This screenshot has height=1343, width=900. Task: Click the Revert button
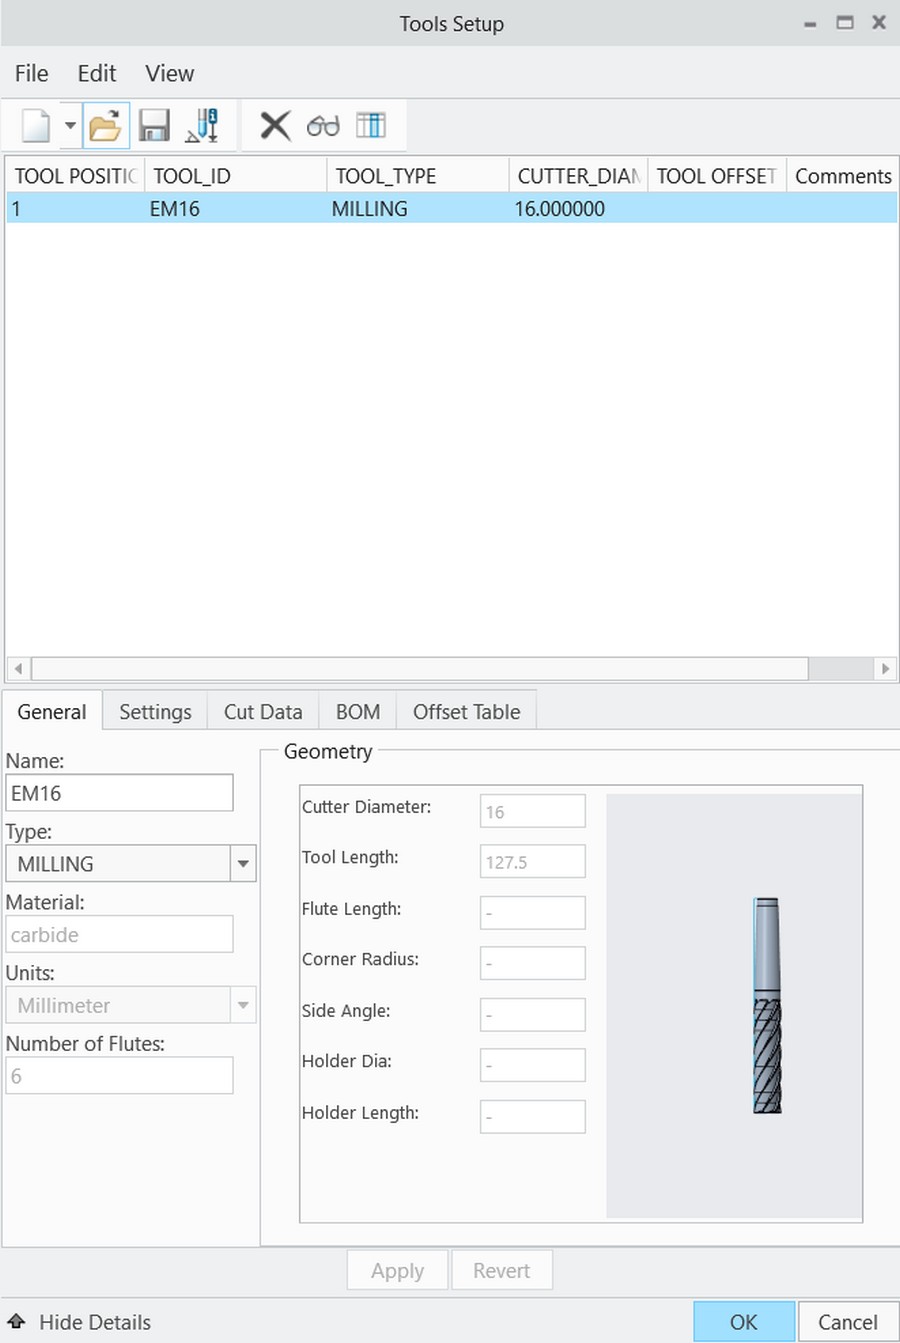[502, 1270]
